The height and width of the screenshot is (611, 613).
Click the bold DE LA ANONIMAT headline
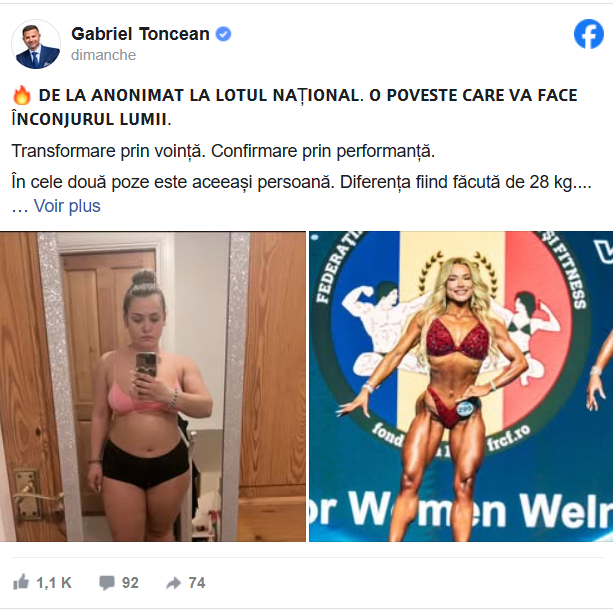308,96
